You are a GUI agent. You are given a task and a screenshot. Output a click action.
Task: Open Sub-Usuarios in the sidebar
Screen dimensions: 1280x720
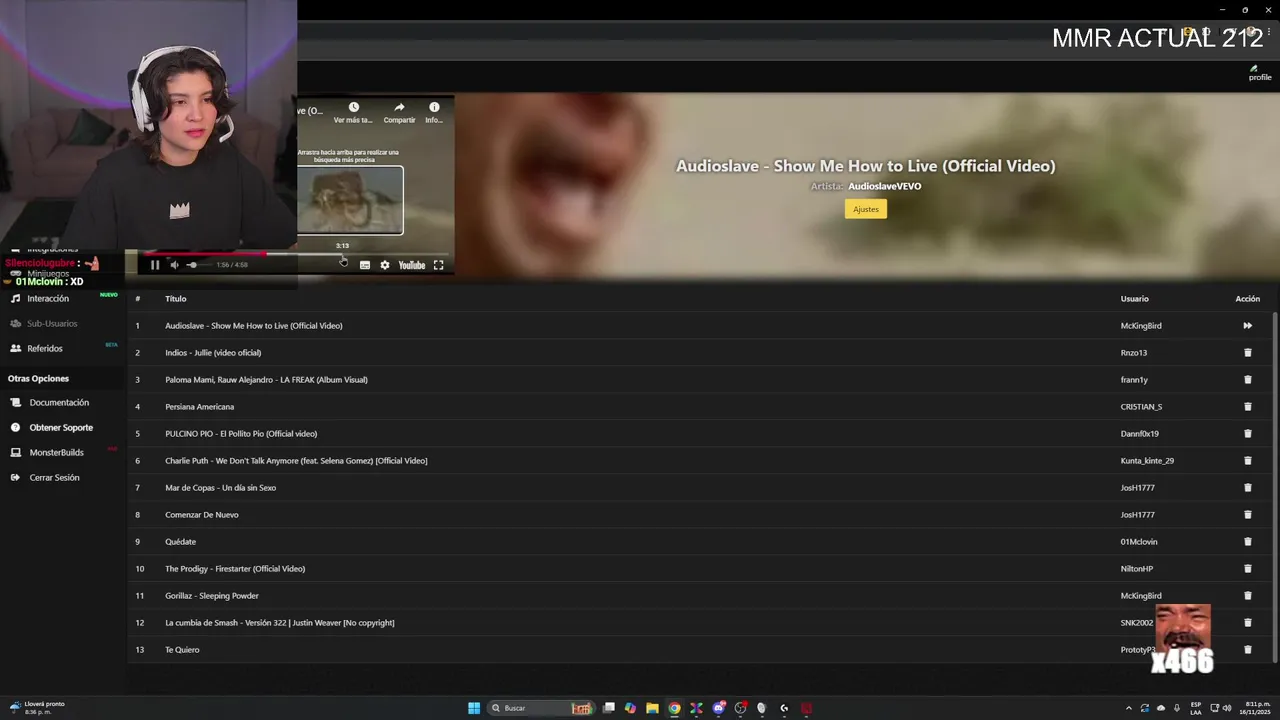[52, 323]
